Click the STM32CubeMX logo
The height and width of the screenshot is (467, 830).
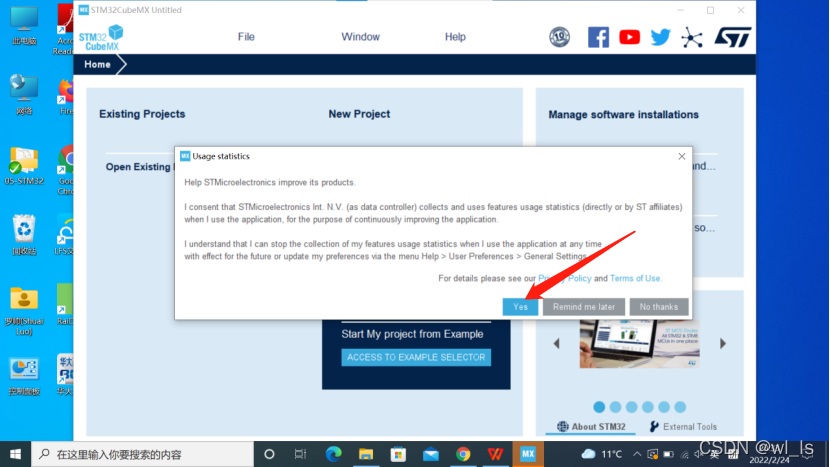(101, 38)
